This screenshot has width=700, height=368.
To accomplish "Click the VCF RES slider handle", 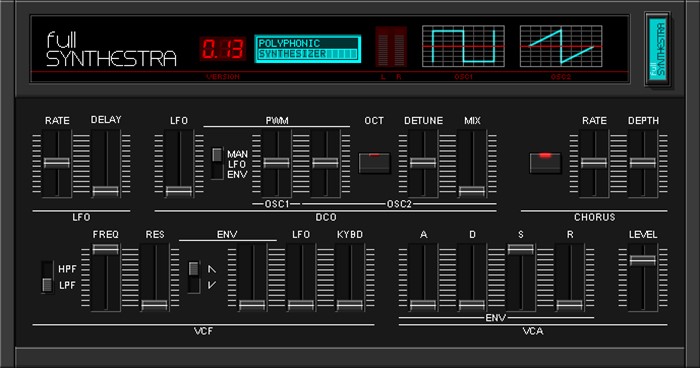I will tap(154, 305).
